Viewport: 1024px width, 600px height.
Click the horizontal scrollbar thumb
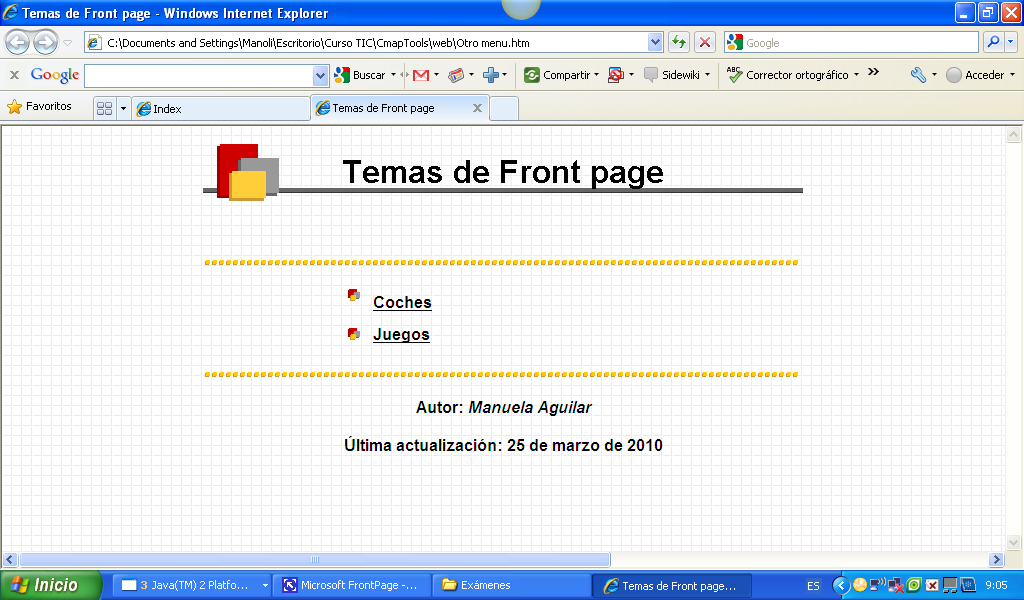(315, 560)
